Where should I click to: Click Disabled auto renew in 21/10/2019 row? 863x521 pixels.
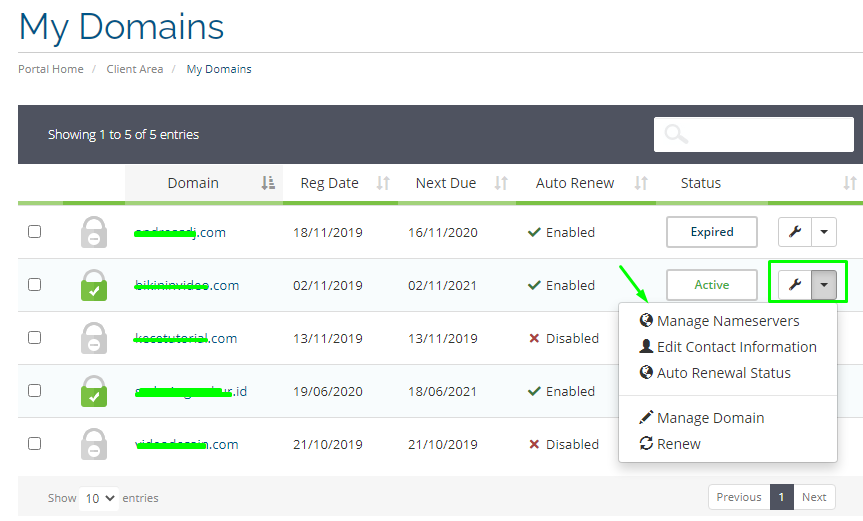click(x=564, y=445)
